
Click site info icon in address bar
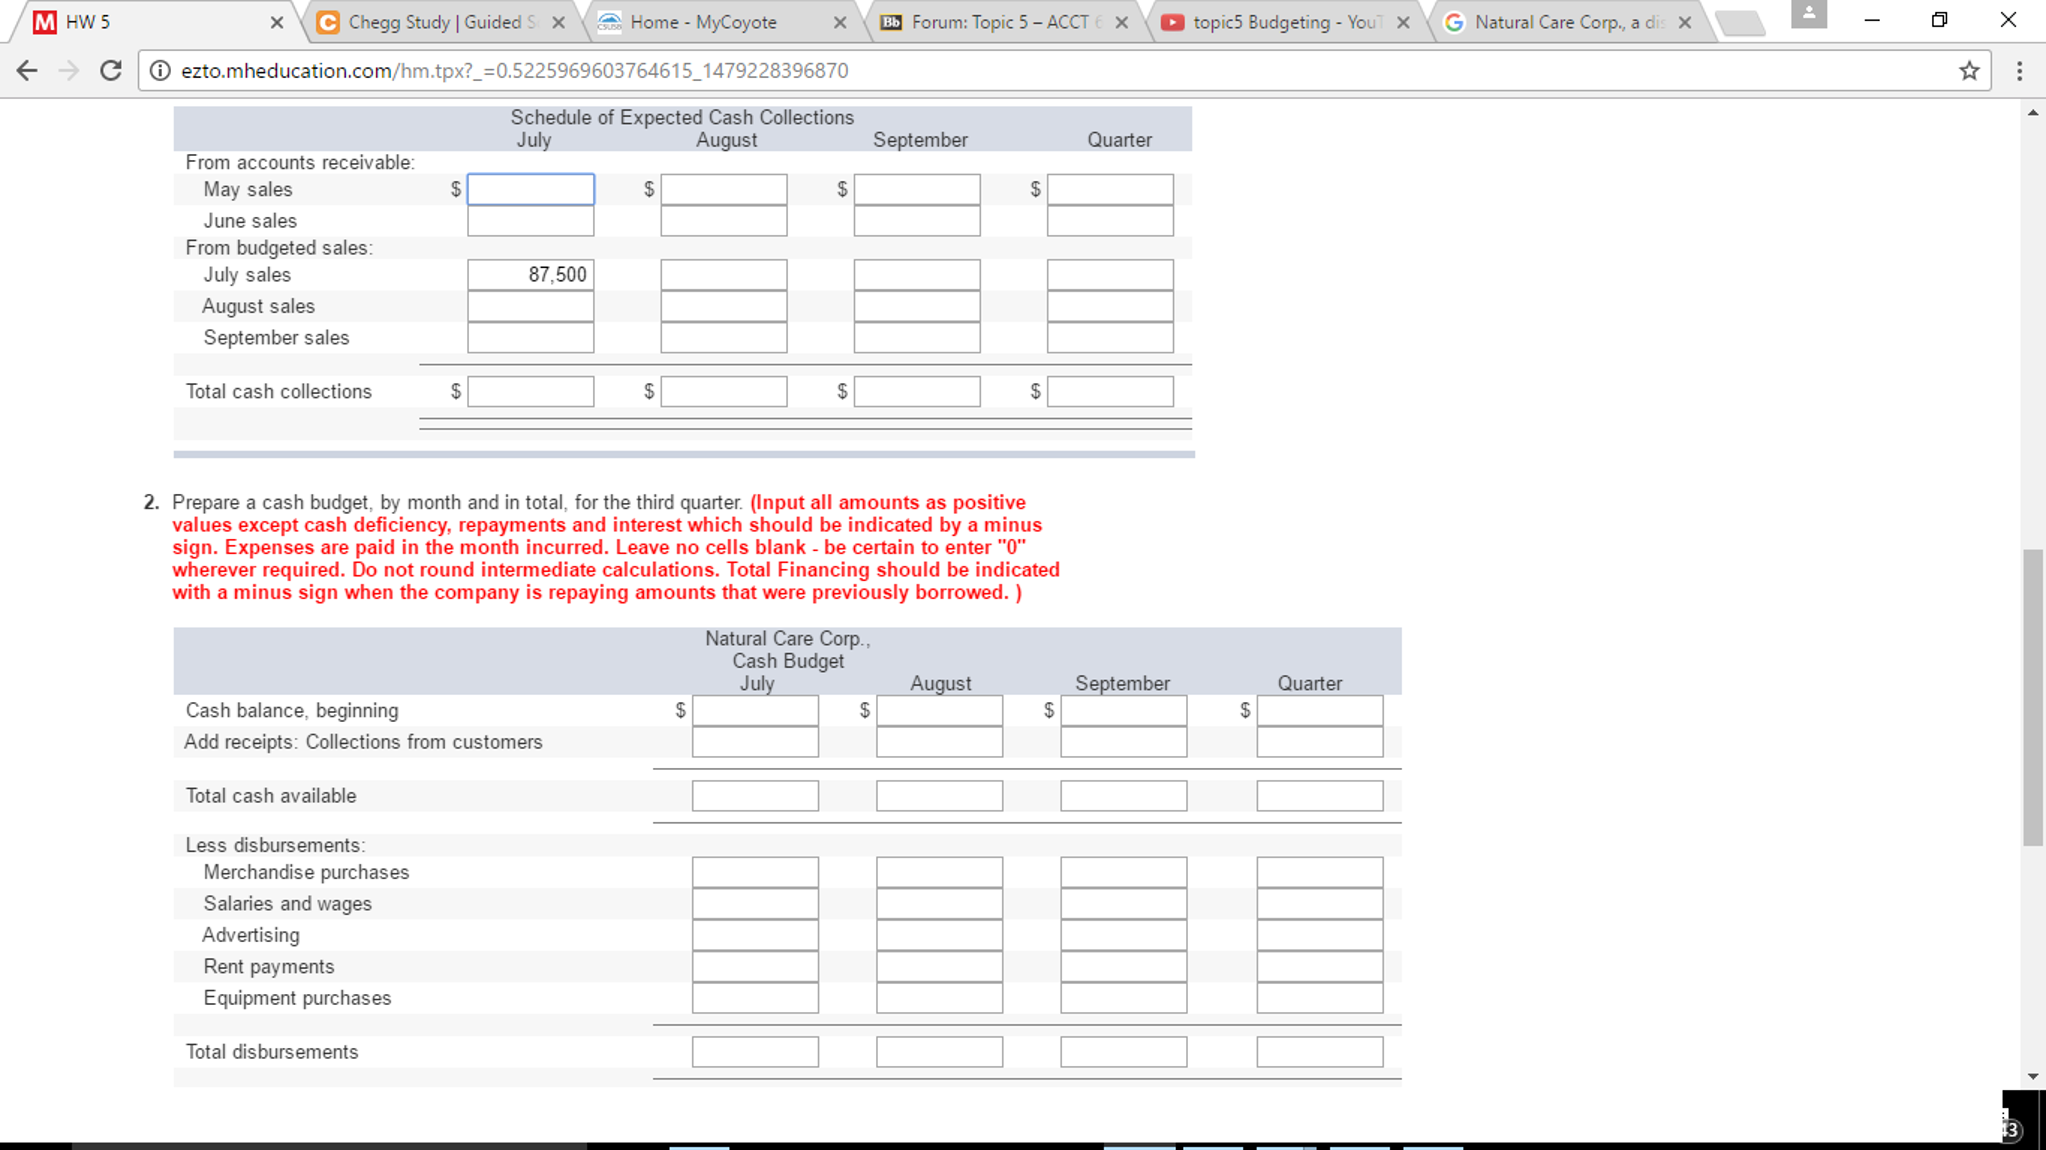click(160, 71)
